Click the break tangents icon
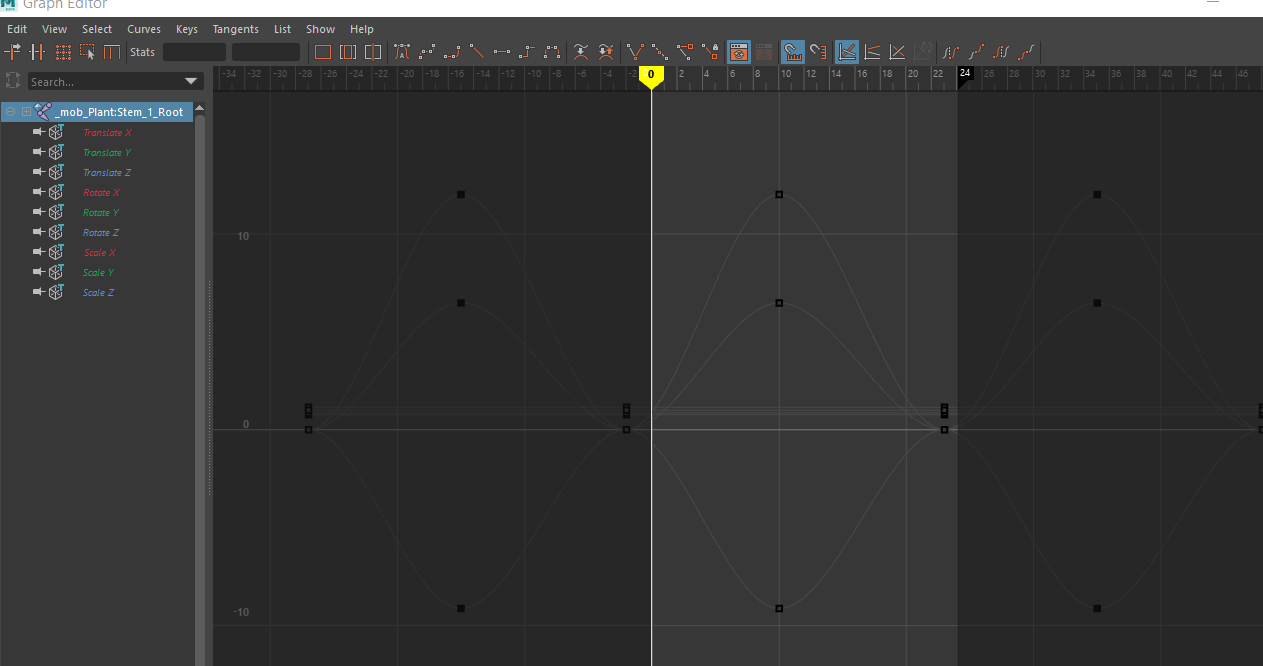Screen dimensions: 1263x666 click(633, 51)
